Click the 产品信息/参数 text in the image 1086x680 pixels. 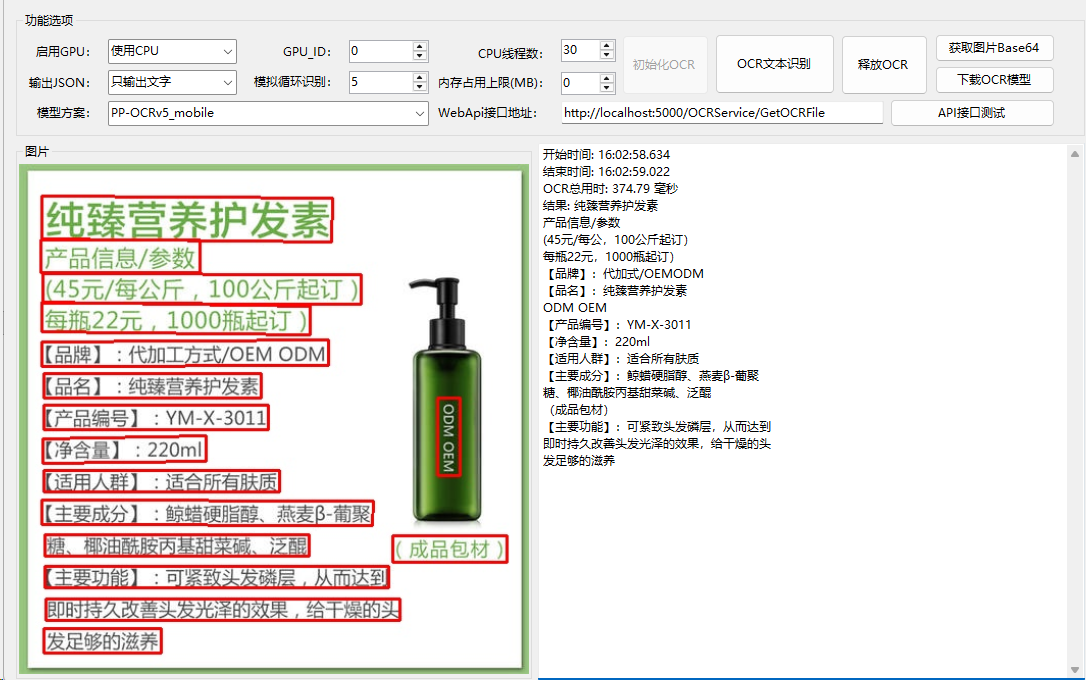(120, 258)
